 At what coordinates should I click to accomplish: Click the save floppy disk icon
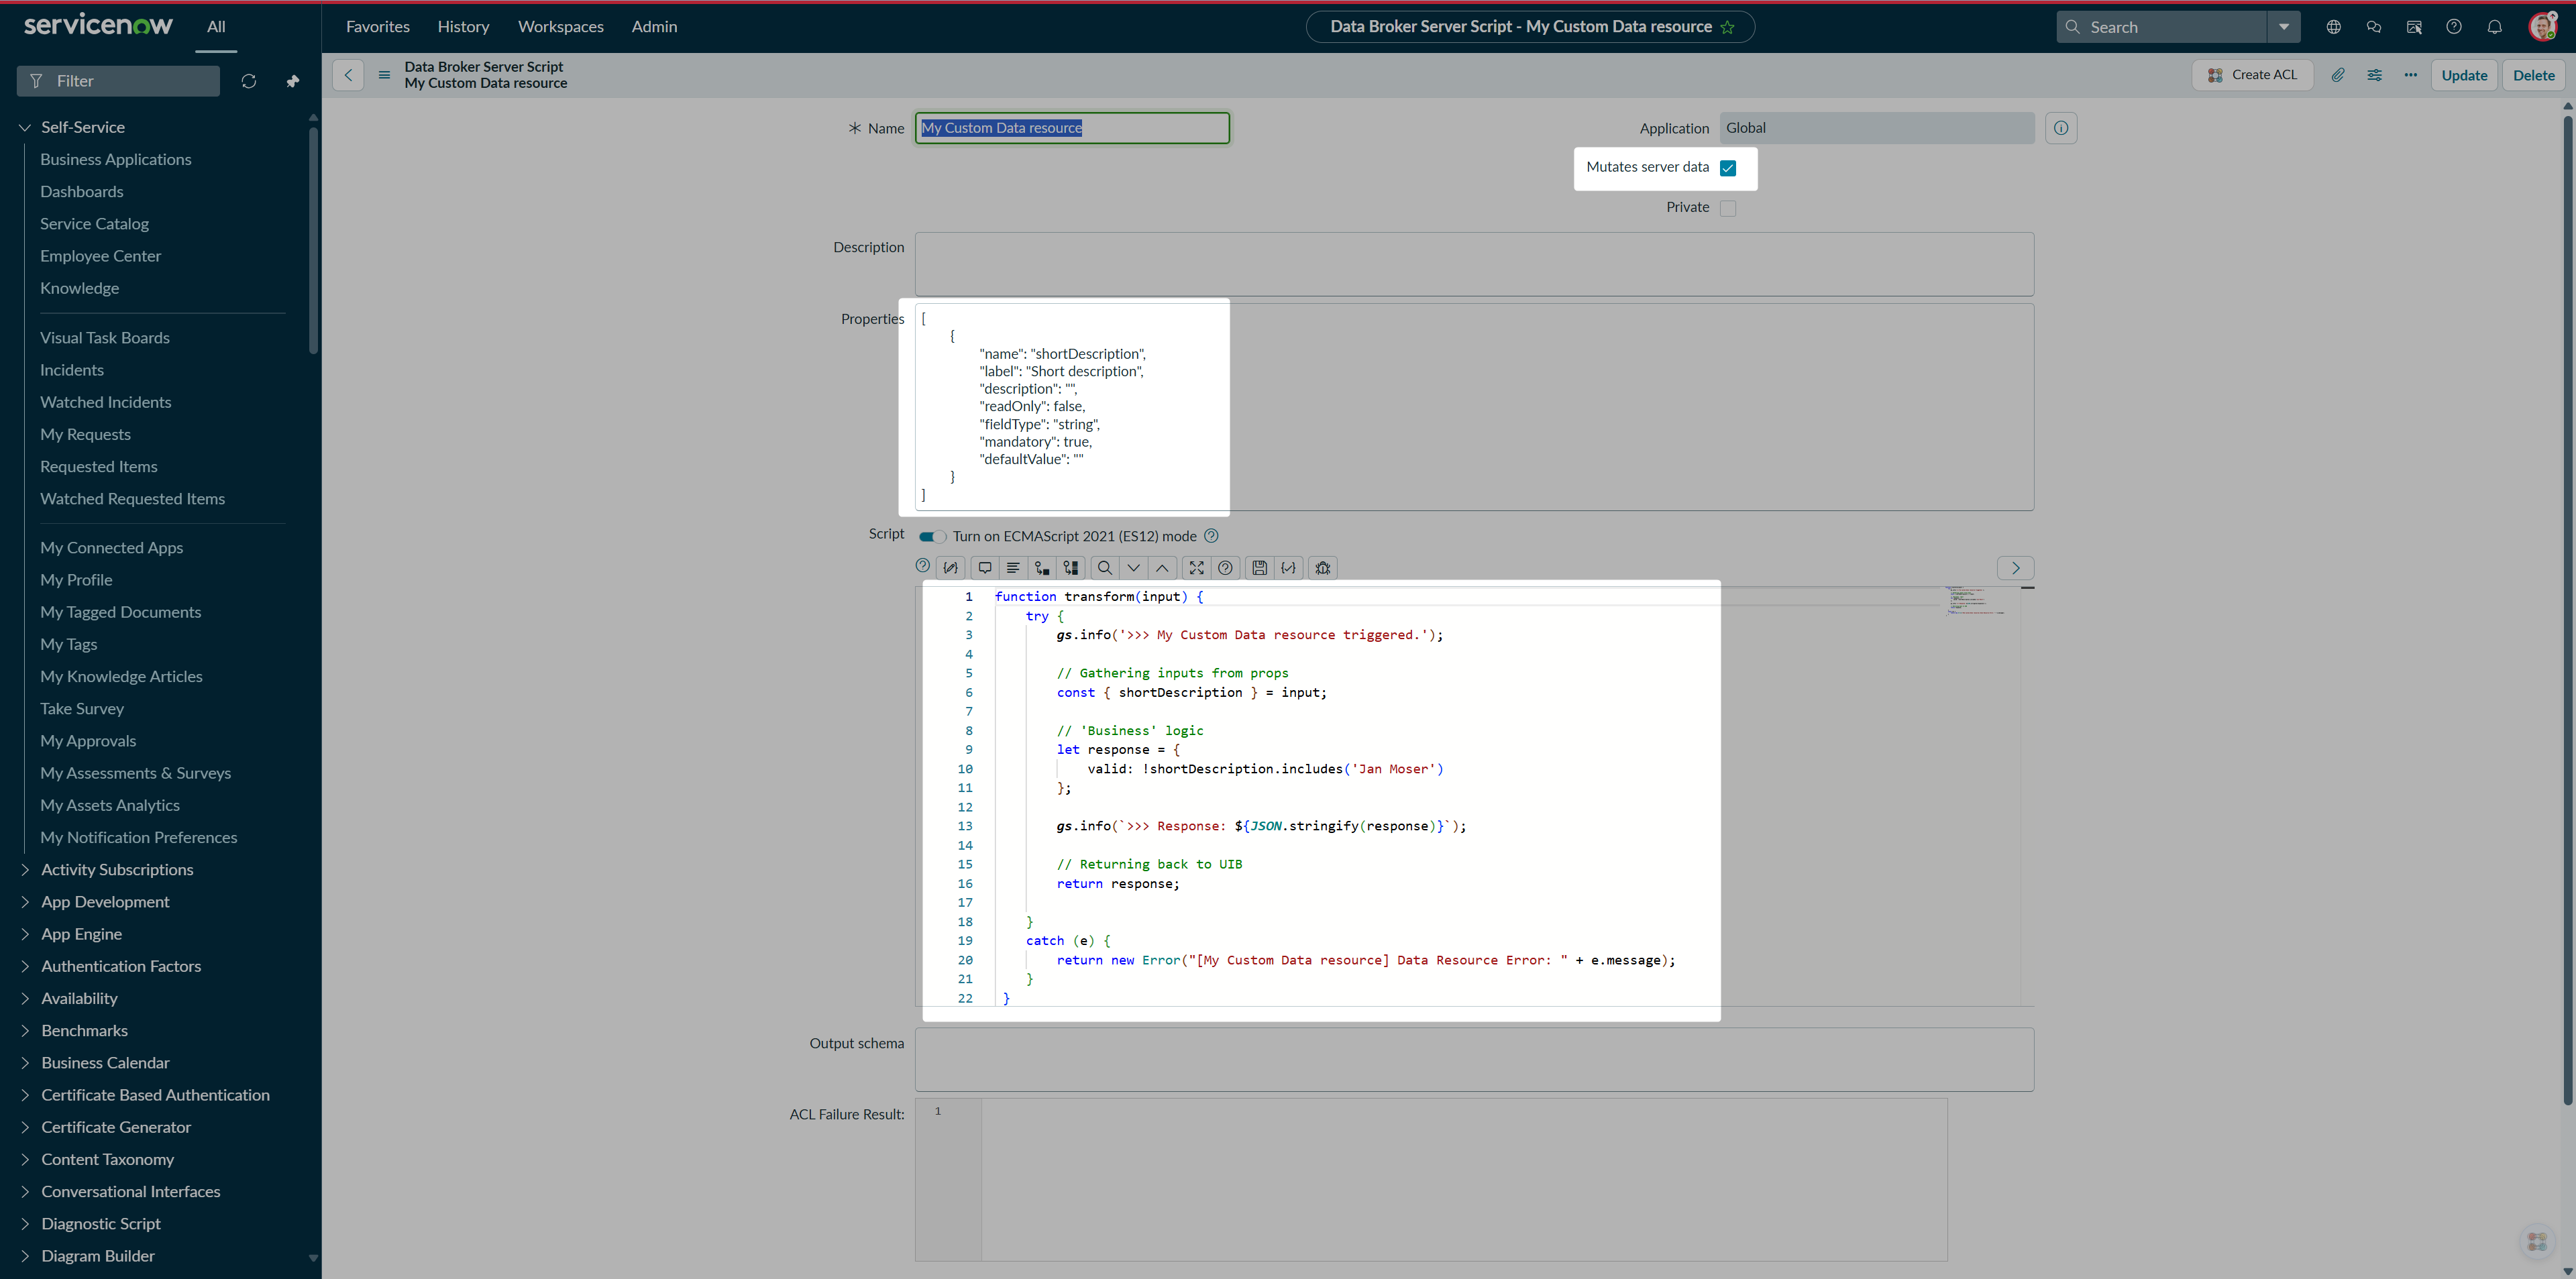pos(1259,568)
